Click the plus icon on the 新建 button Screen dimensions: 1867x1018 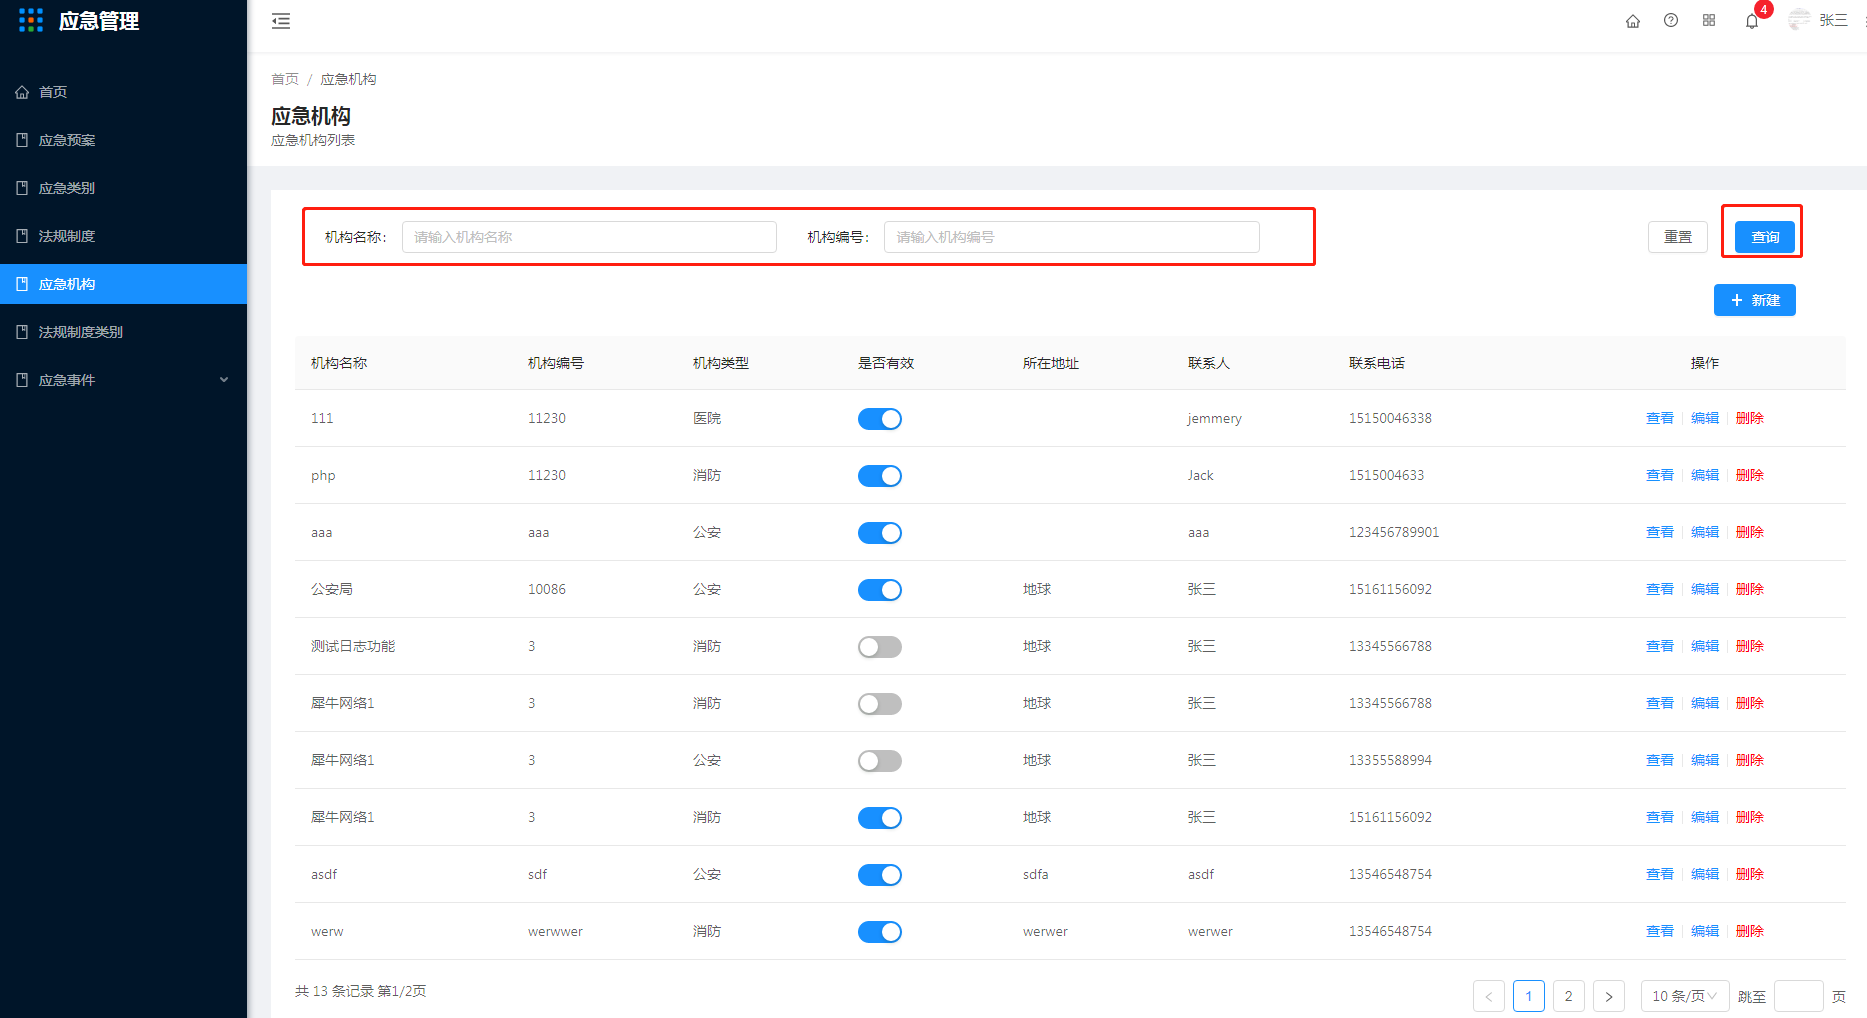1737,300
